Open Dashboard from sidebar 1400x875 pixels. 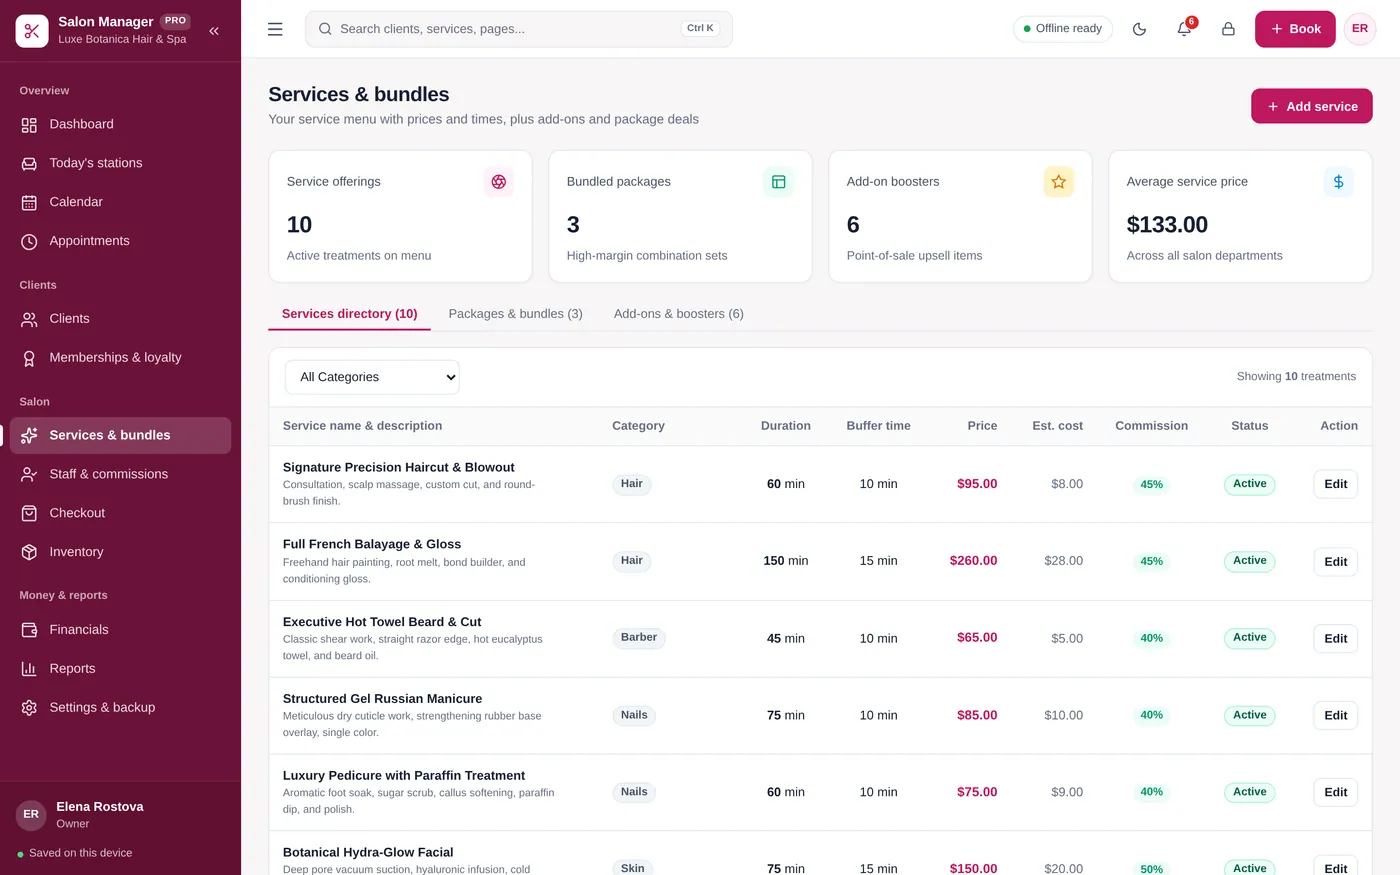pos(120,124)
